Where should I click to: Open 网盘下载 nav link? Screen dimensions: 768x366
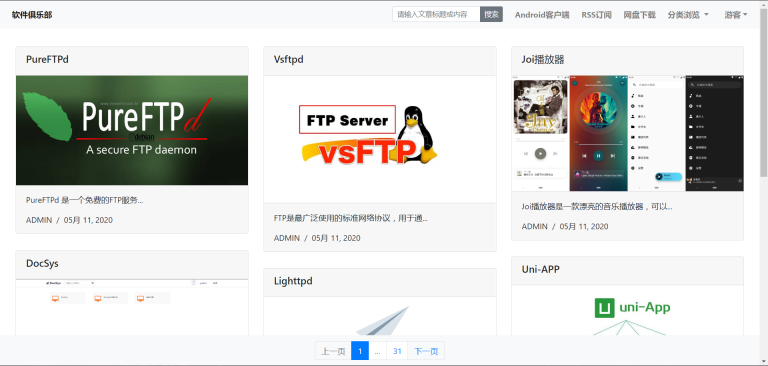coord(639,15)
